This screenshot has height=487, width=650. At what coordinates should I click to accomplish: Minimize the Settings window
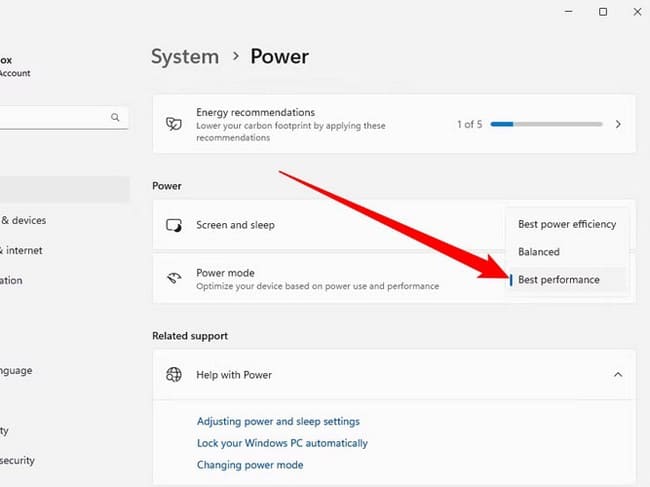[x=558, y=12]
